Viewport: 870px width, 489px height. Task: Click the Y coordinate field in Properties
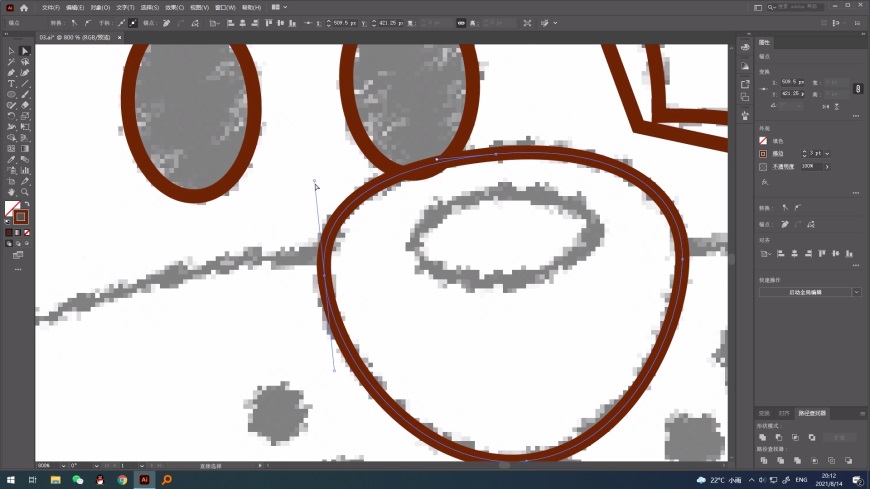(793, 94)
